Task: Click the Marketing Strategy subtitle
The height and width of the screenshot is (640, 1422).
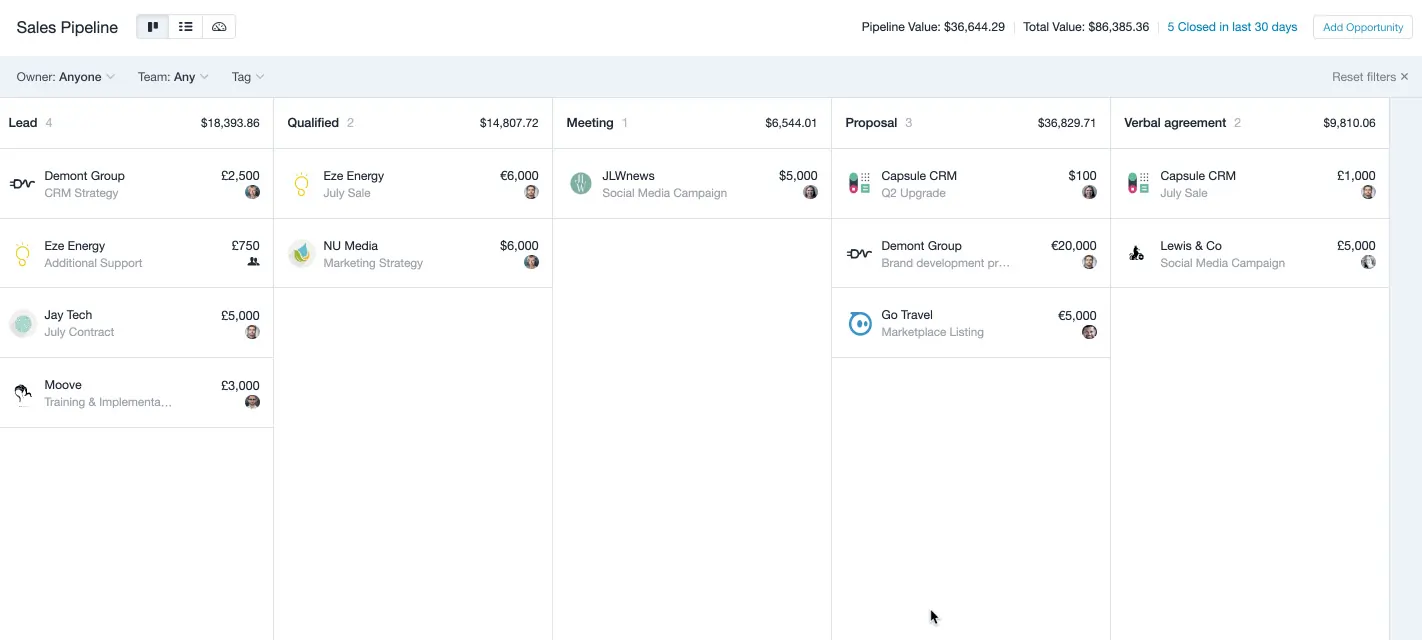Action: tap(373, 263)
